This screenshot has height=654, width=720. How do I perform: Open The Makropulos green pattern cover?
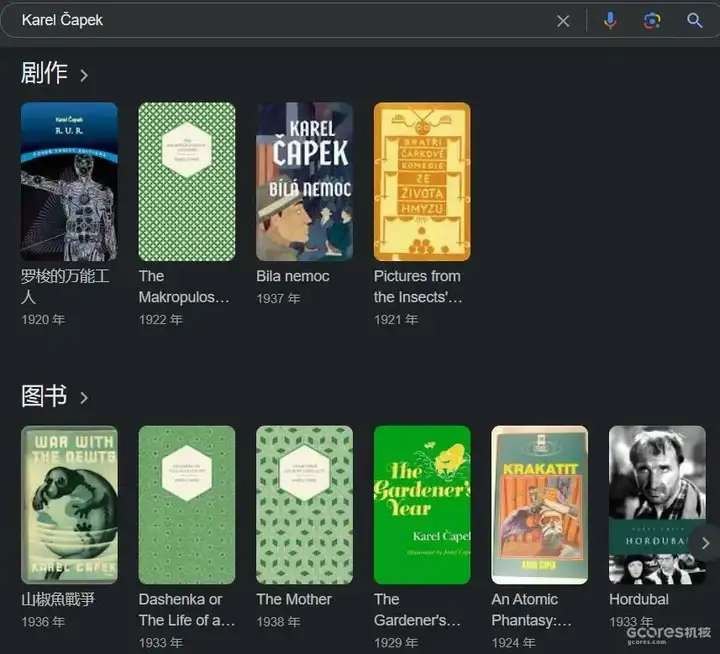[187, 182]
